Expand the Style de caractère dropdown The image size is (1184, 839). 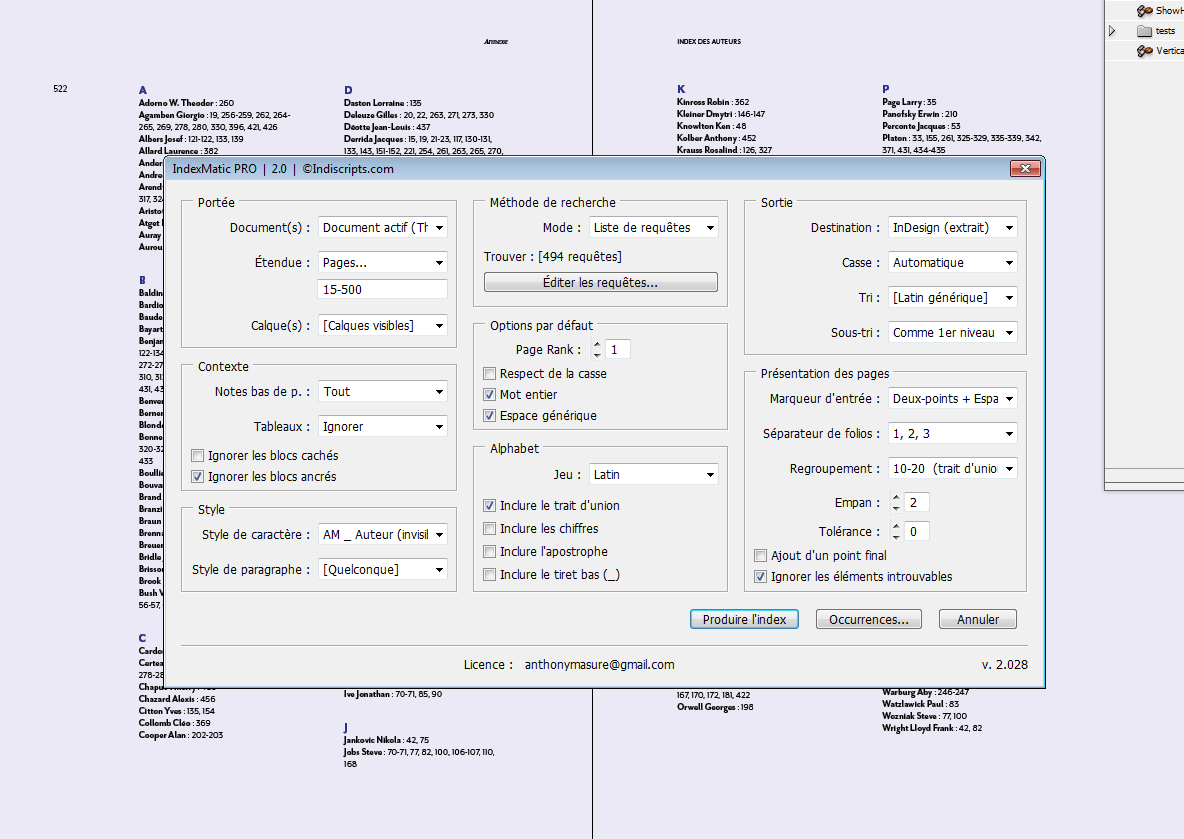pyautogui.click(x=382, y=535)
